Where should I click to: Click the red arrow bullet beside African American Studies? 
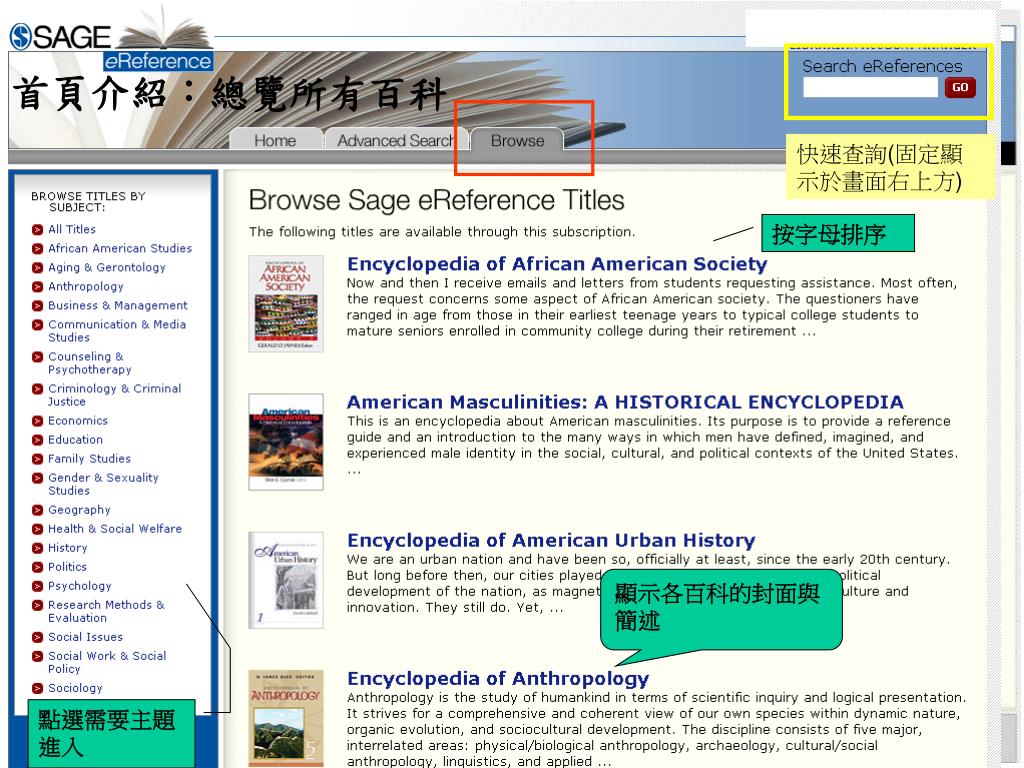[37, 248]
